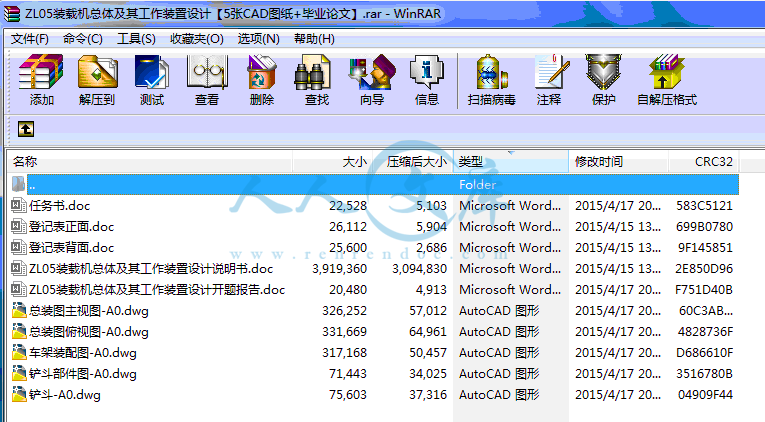Image resolution: width=765 pixels, height=422 pixels.
Task: Click the parent folder ".." icon
Action: 19,184
